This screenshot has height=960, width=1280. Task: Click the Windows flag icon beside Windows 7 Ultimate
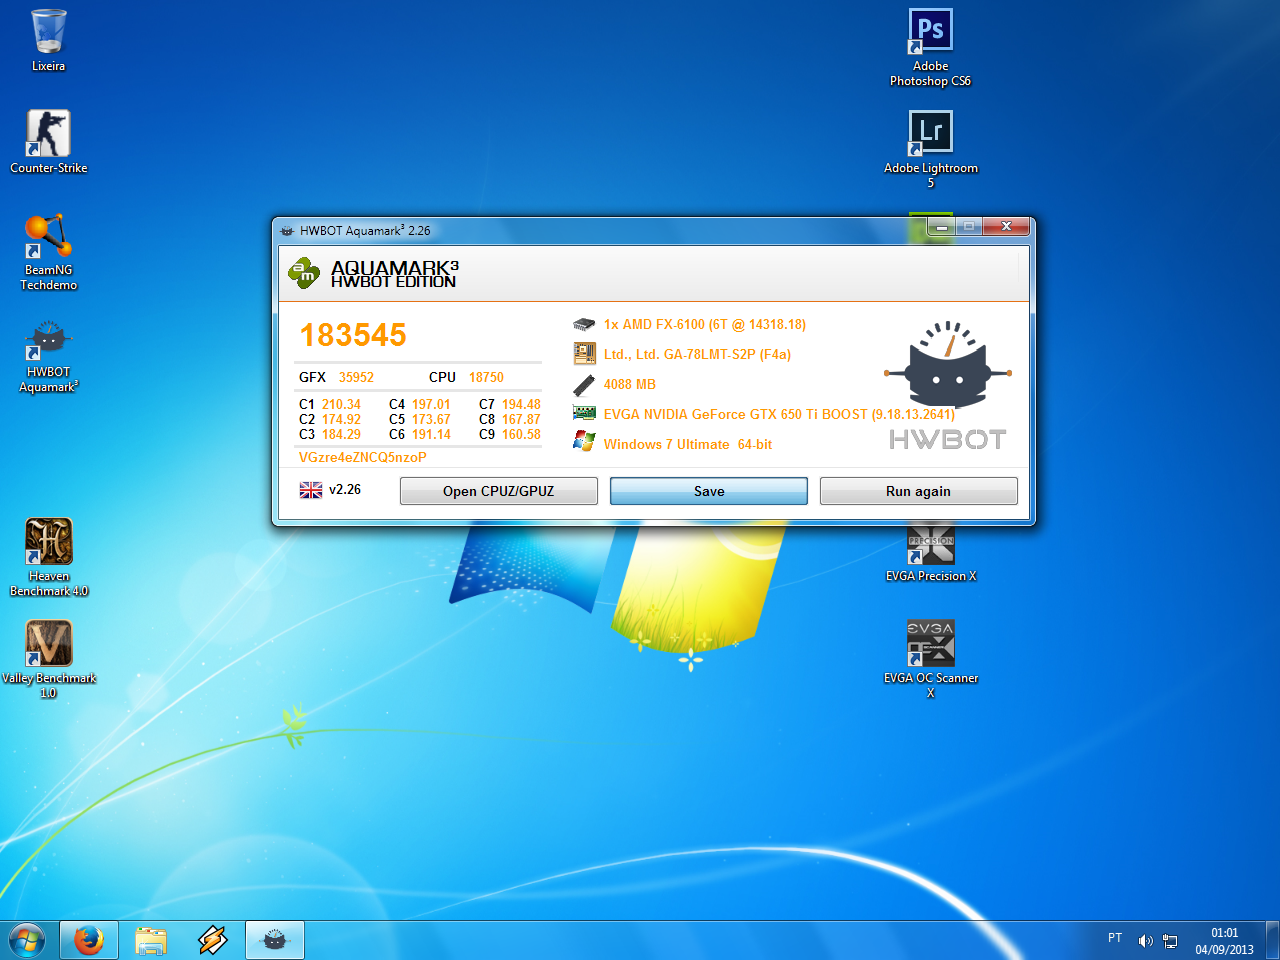pyautogui.click(x=584, y=441)
